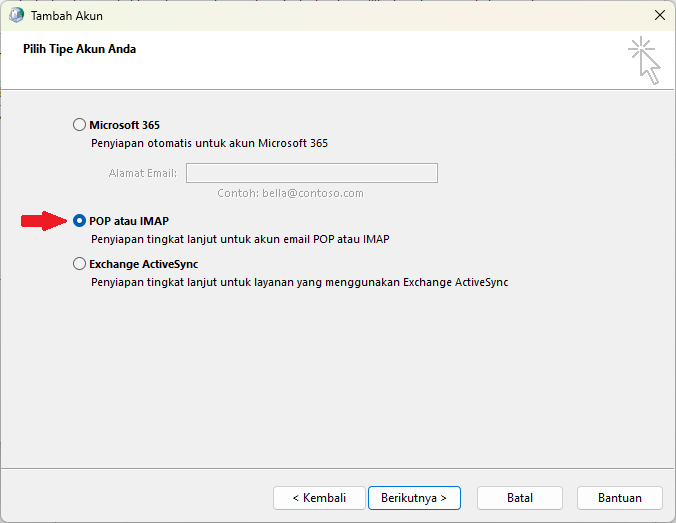Close the Tambah Akun dialog

tap(659, 16)
